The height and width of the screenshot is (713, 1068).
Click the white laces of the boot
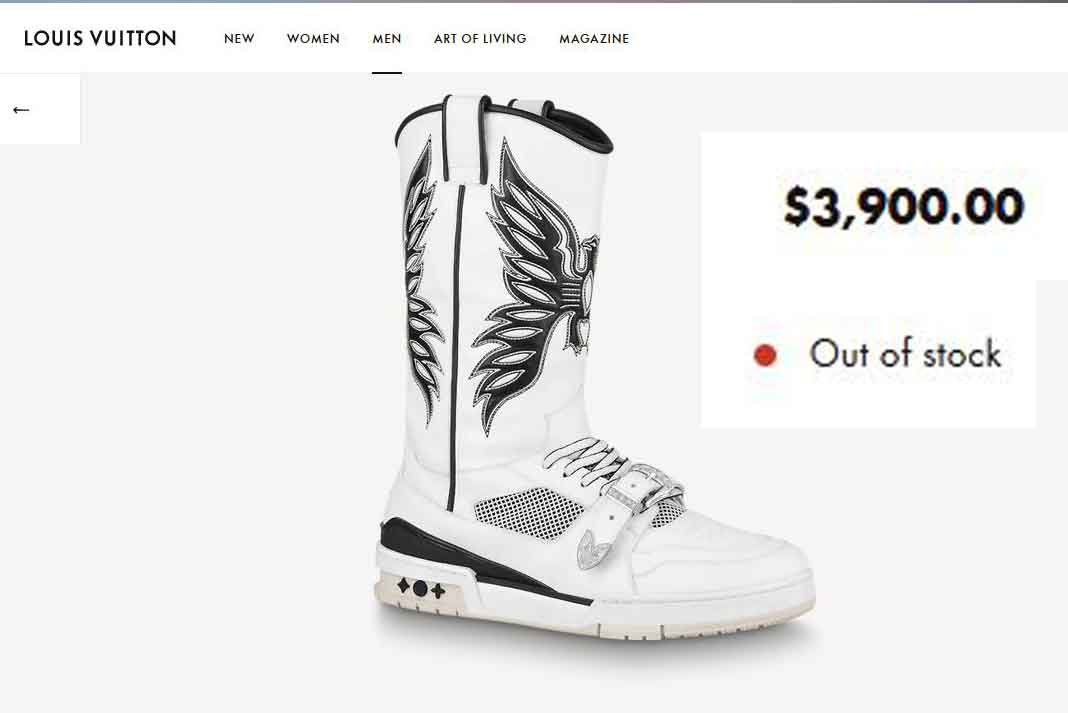[586, 462]
